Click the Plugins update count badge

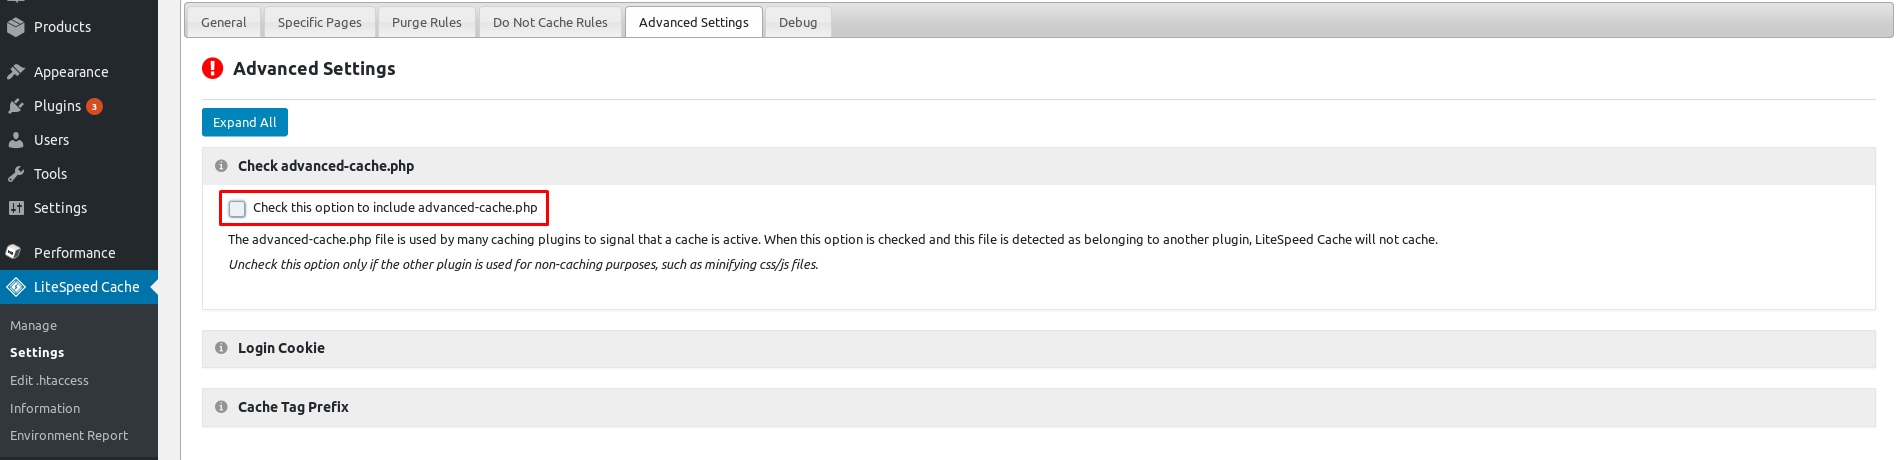point(94,106)
